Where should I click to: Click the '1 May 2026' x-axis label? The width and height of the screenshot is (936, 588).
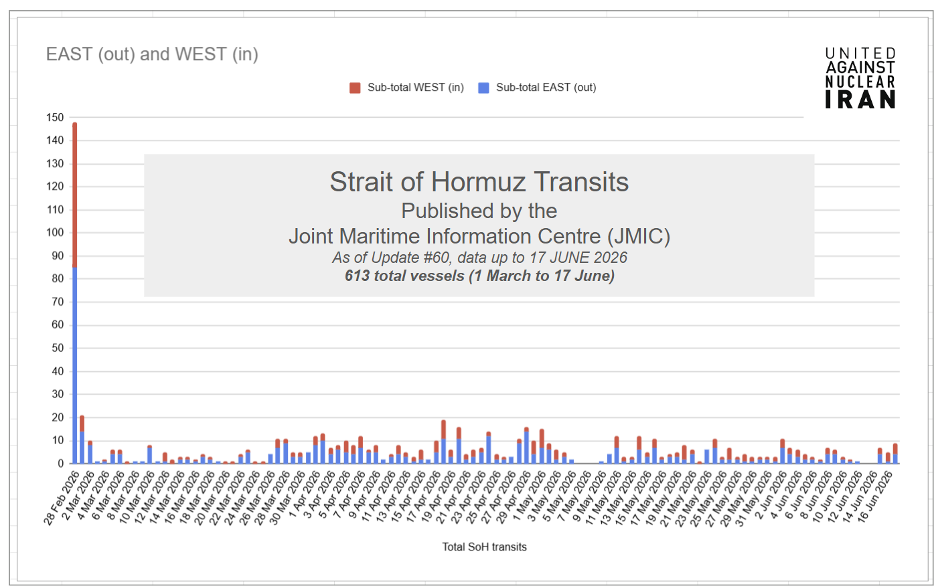(528, 495)
